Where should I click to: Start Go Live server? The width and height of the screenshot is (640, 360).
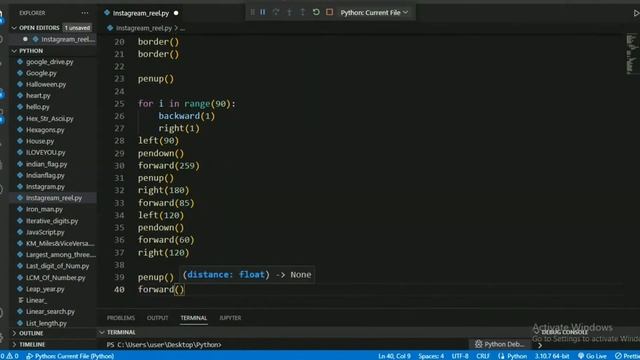[x=592, y=356]
